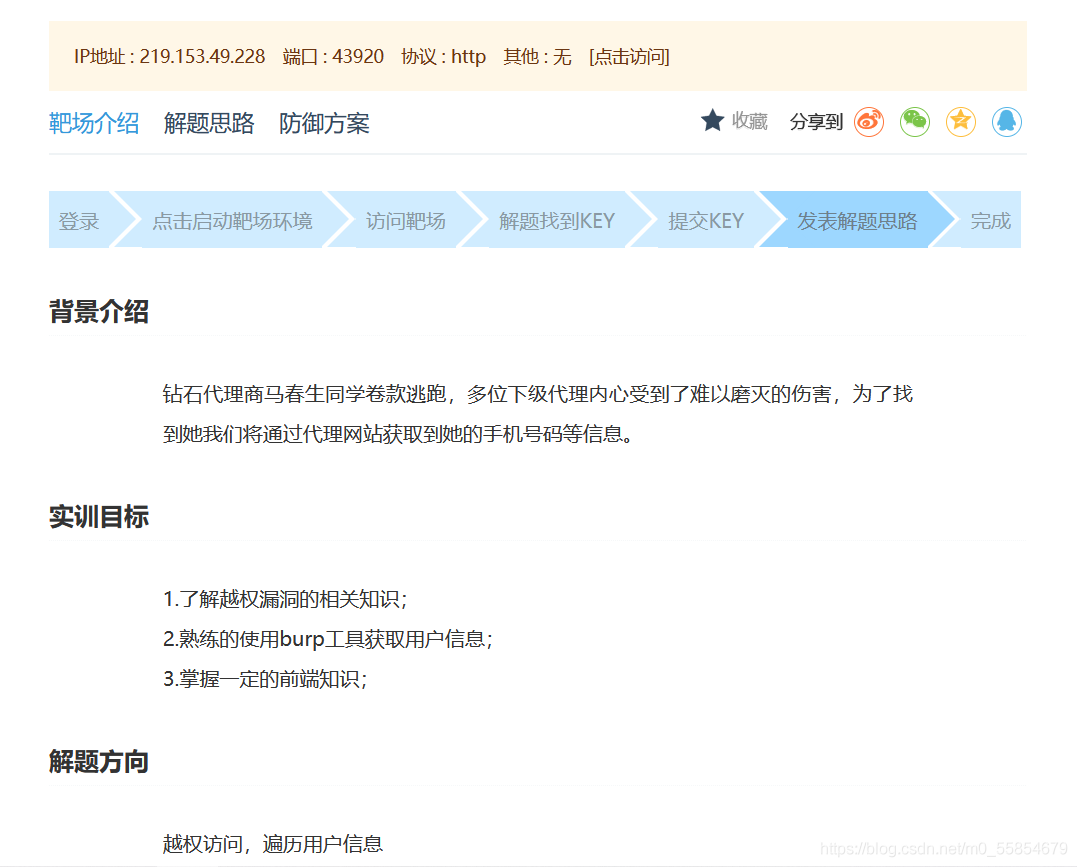Click the 其他 : 无 text
The image size is (1077, 867).
tap(537, 56)
